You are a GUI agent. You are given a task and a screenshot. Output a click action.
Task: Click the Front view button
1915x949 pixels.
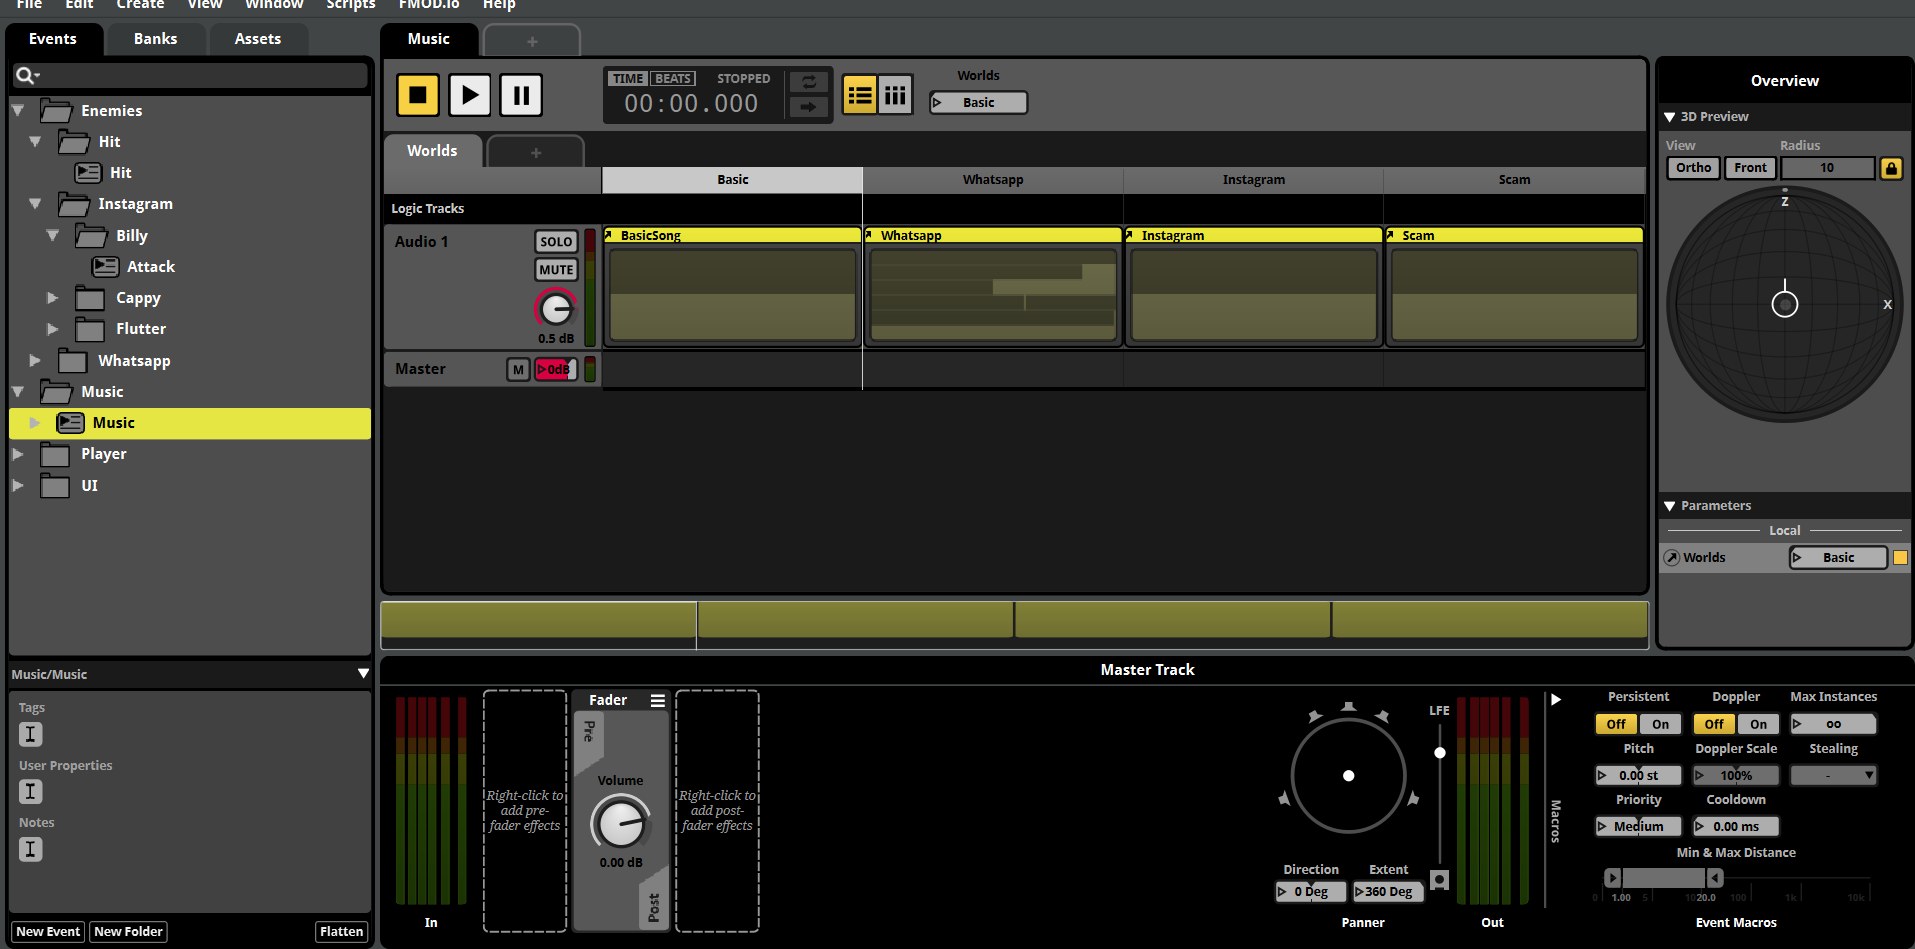coord(1750,168)
